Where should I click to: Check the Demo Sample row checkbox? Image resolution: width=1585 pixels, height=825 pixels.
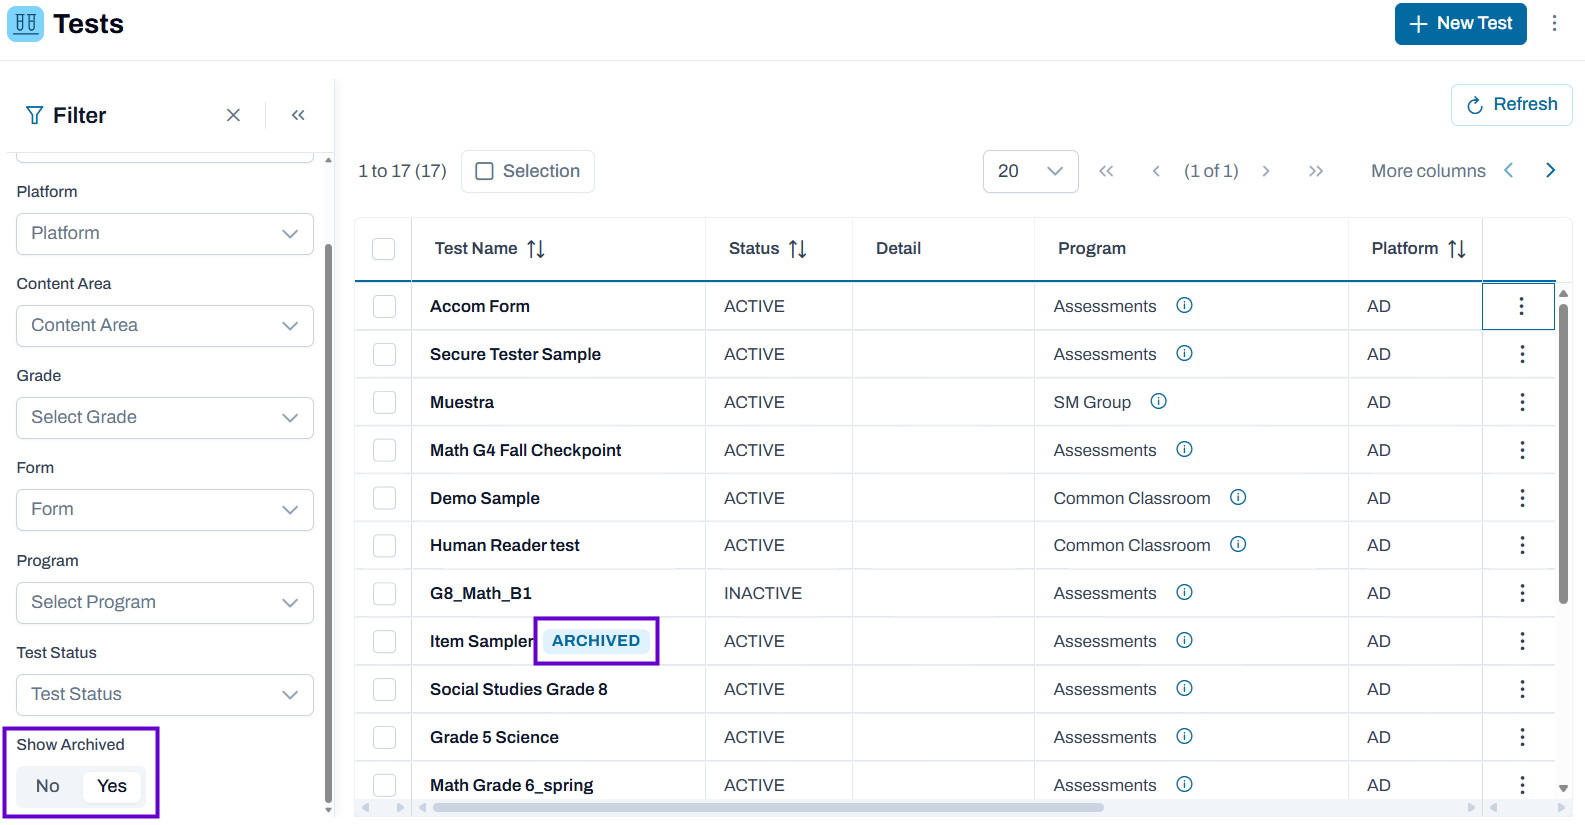(384, 498)
